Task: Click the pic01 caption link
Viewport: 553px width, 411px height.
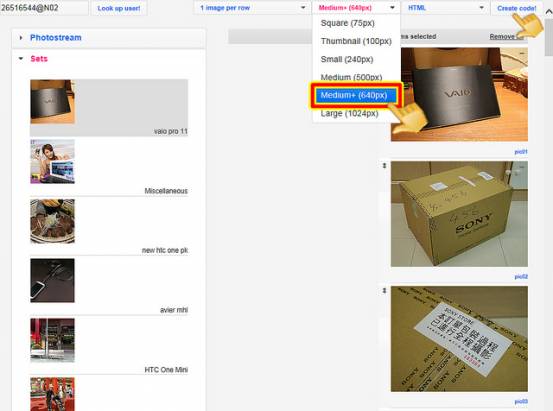Action: 521,152
